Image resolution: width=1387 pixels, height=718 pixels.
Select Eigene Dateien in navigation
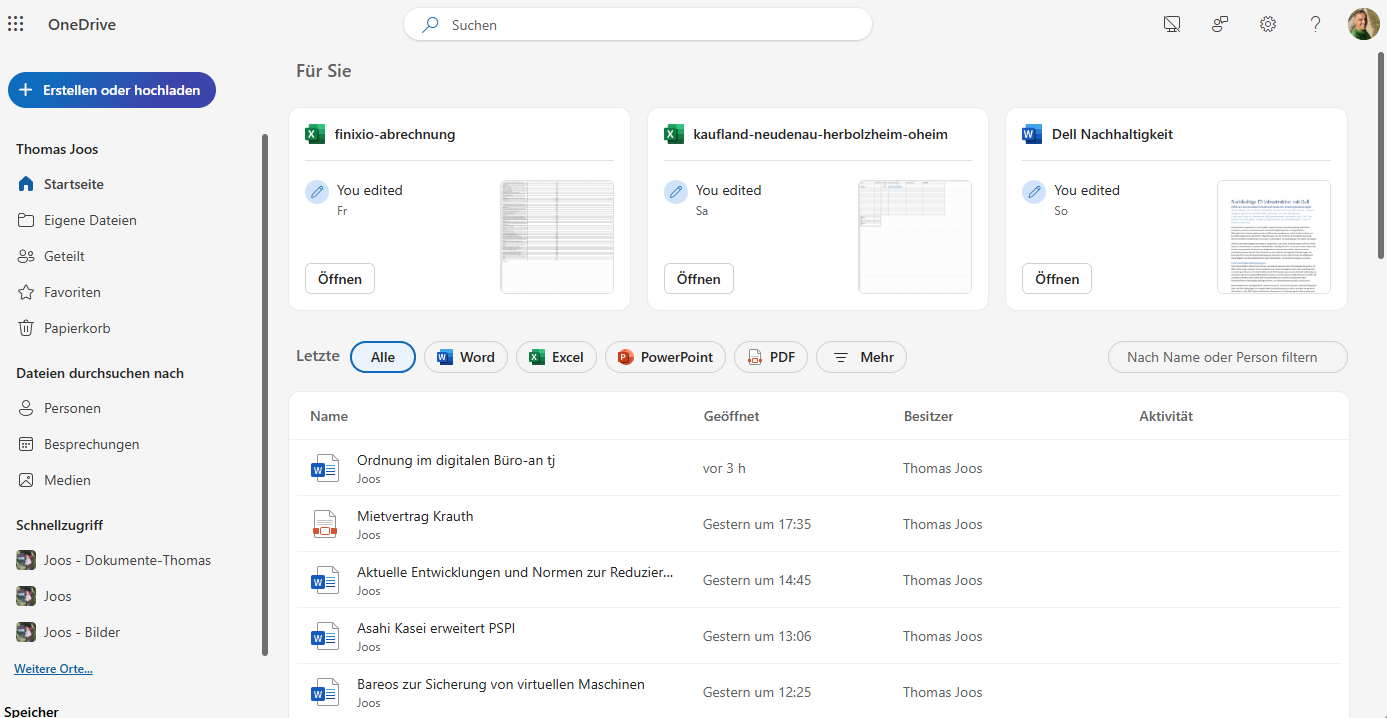click(90, 220)
